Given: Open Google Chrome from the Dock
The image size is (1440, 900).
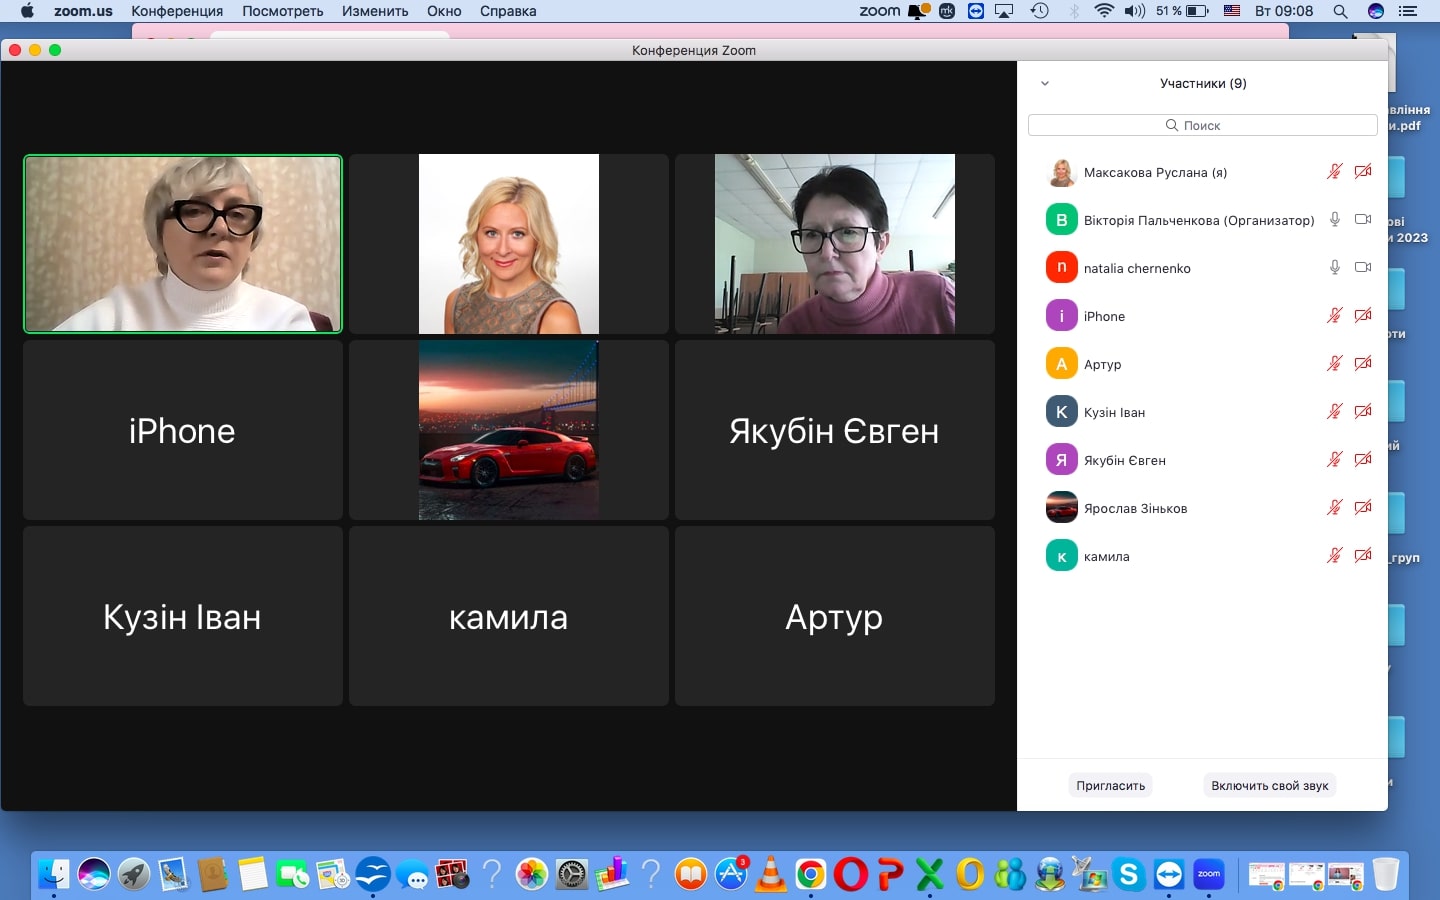Looking at the screenshot, I should 811,875.
